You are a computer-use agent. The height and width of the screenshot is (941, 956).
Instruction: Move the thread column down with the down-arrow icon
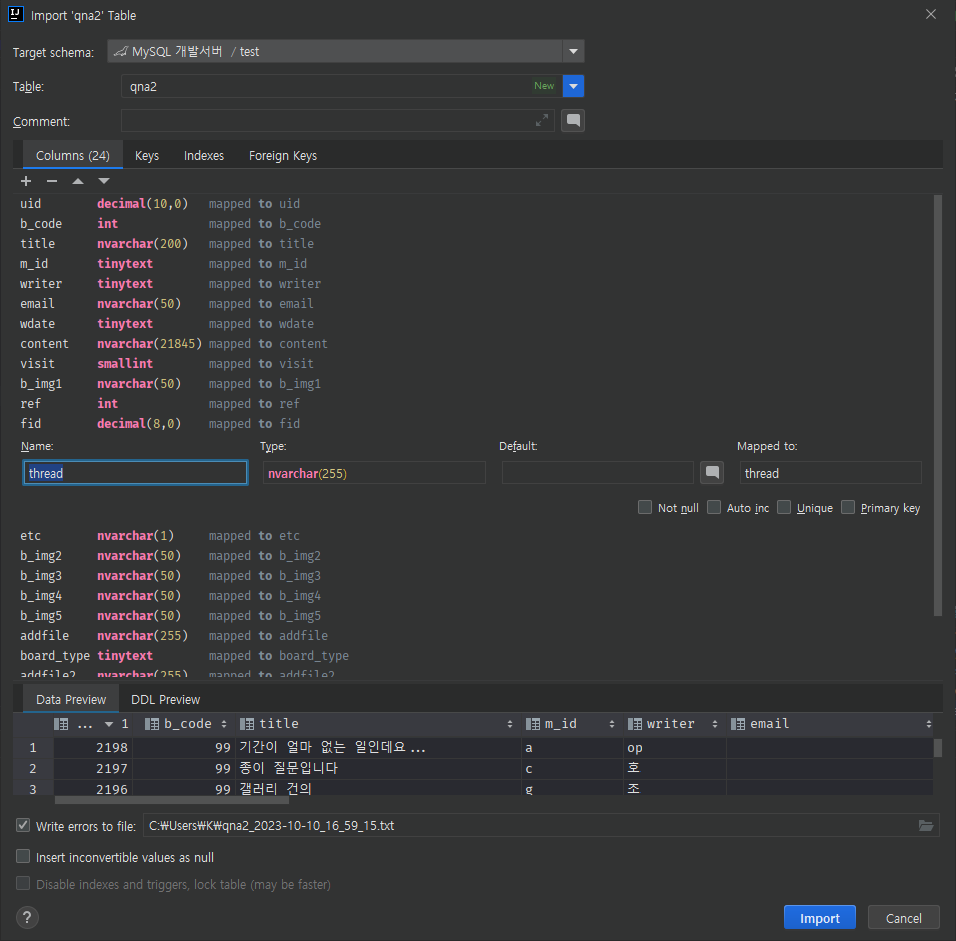[103, 181]
